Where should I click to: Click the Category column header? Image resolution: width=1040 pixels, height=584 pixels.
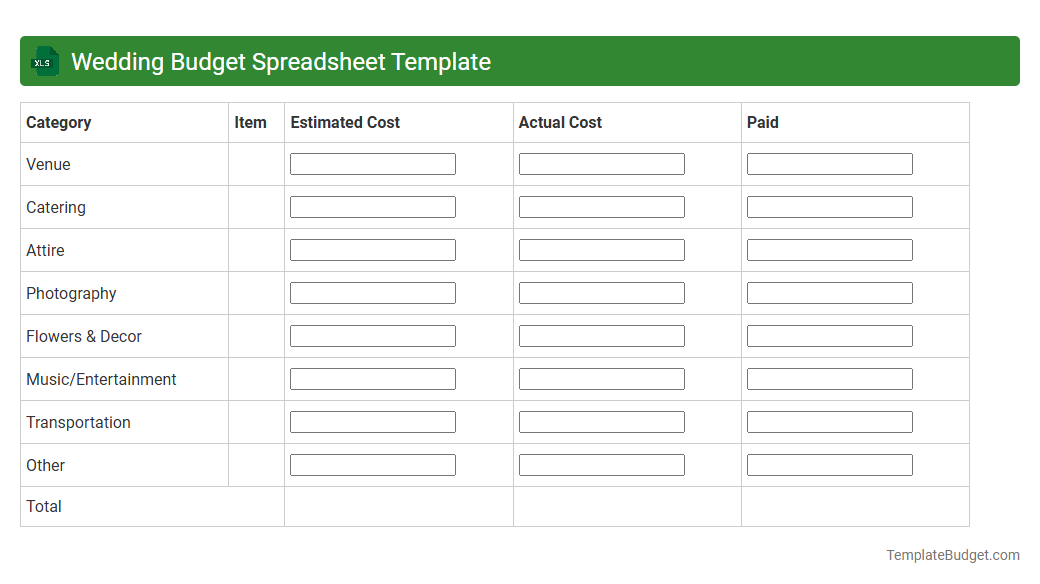click(x=58, y=122)
